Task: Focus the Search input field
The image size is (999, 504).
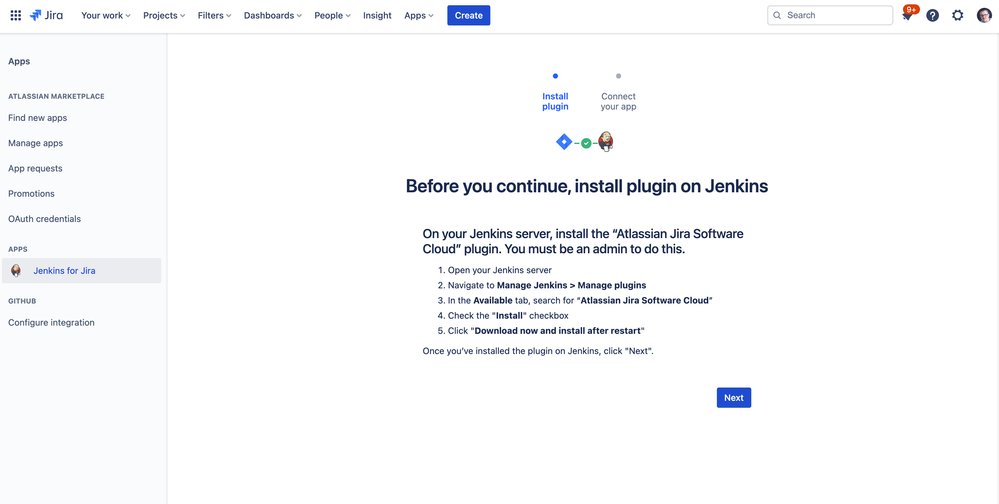Action: 830,15
